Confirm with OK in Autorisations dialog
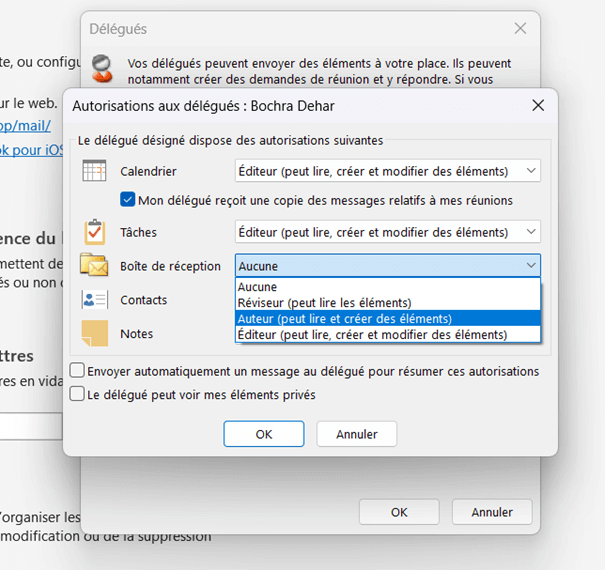Viewport: 605px width, 570px height. coord(264,434)
